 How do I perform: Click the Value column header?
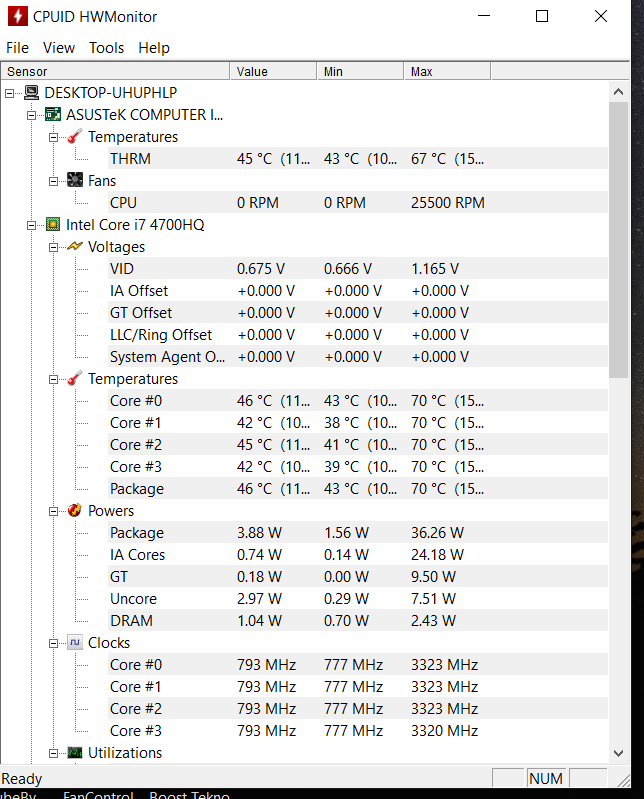point(273,72)
